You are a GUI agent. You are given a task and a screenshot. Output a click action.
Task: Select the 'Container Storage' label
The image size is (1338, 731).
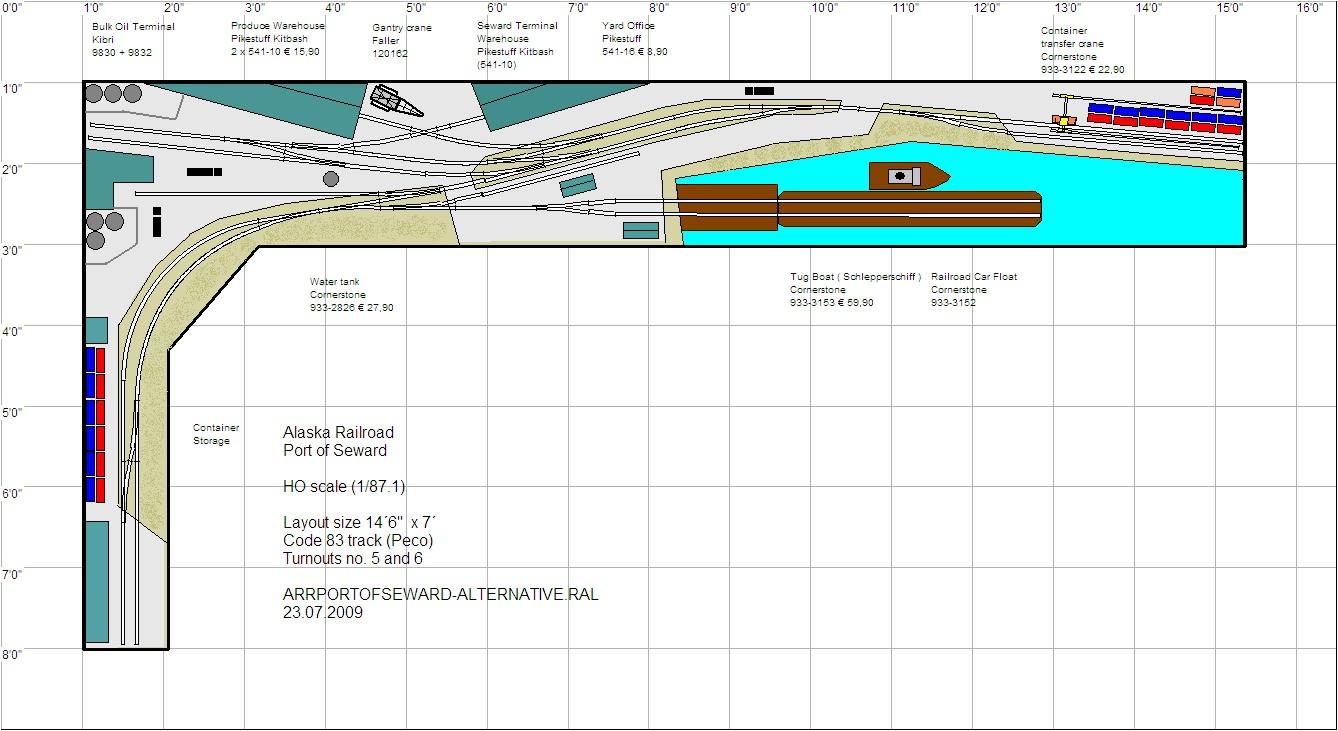coord(216,434)
